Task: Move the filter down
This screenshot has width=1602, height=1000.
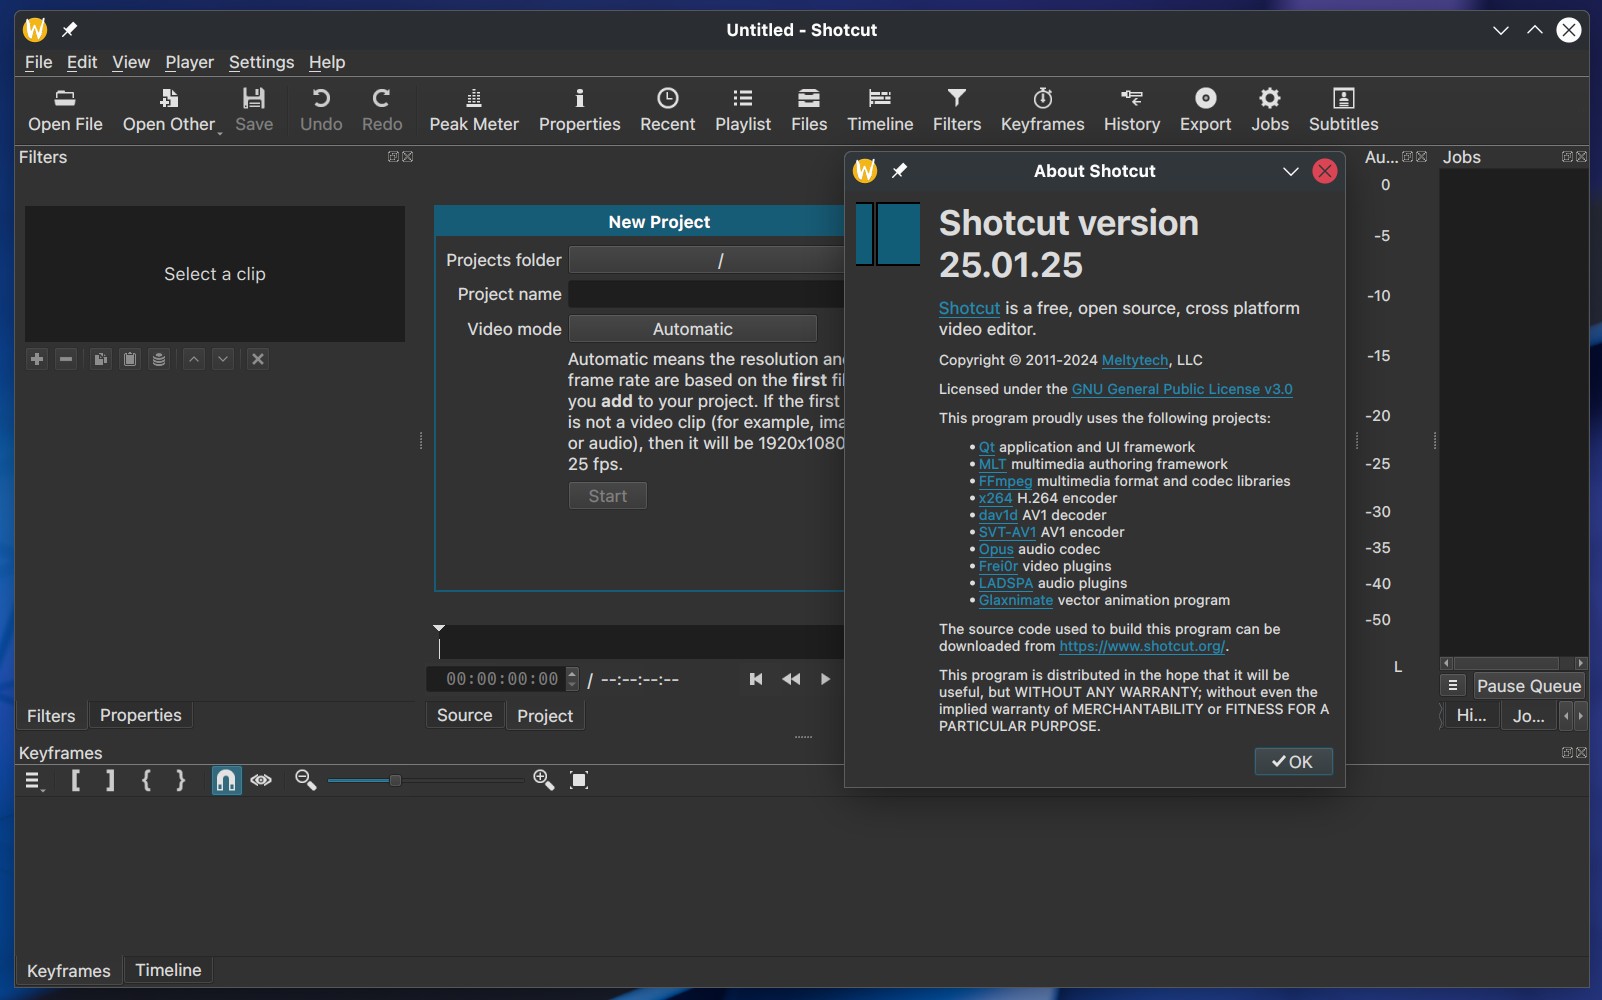Action: pyautogui.click(x=223, y=359)
